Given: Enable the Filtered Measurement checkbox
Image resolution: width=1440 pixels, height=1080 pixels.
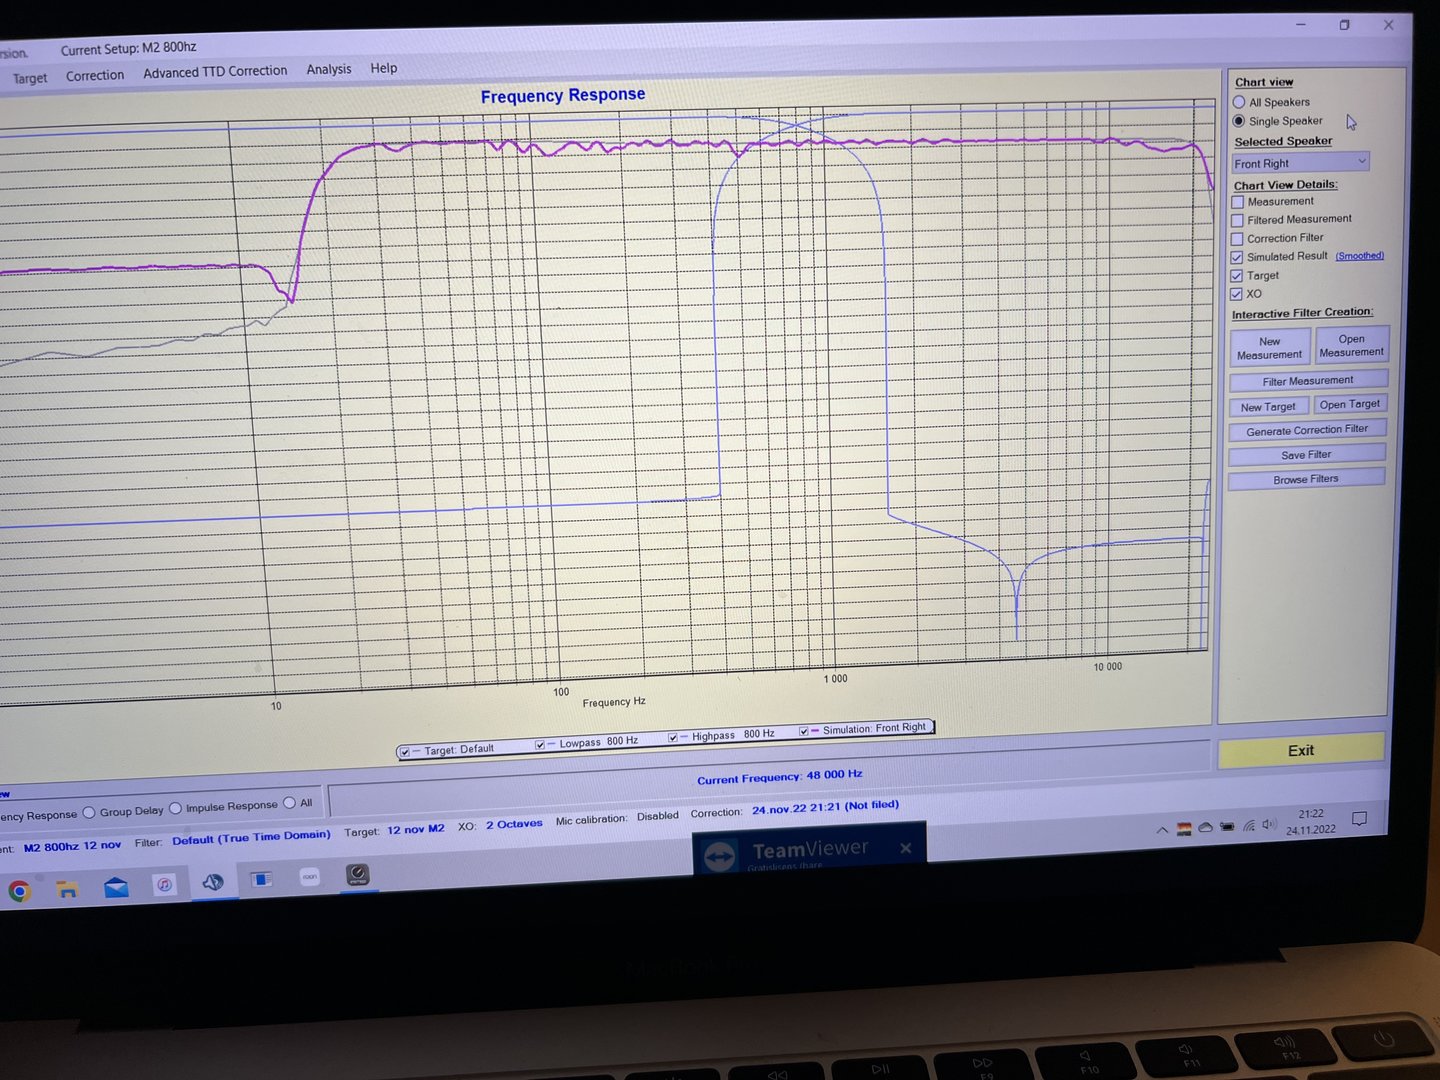Looking at the screenshot, I should 1238,220.
